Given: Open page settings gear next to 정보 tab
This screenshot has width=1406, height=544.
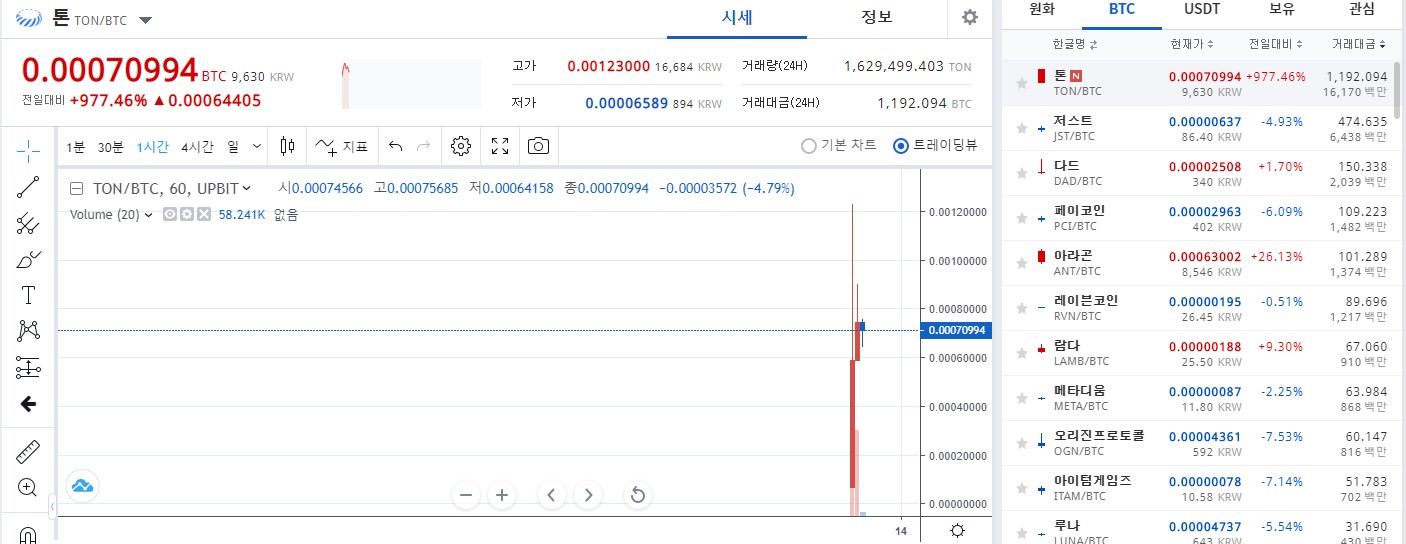Looking at the screenshot, I should pyautogui.click(x=969, y=17).
